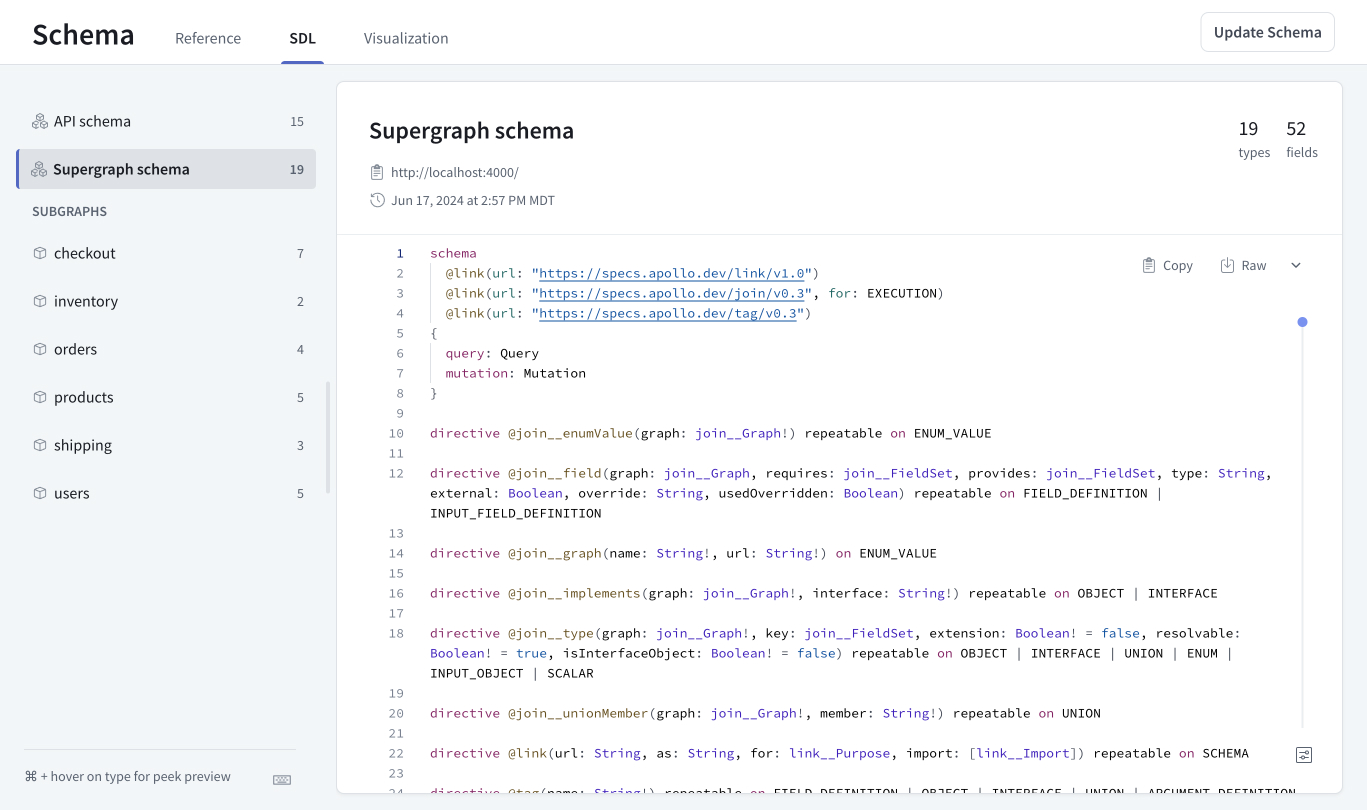Click the SUBGRAPHS section label
This screenshot has width=1367, height=810.
tap(69, 212)
